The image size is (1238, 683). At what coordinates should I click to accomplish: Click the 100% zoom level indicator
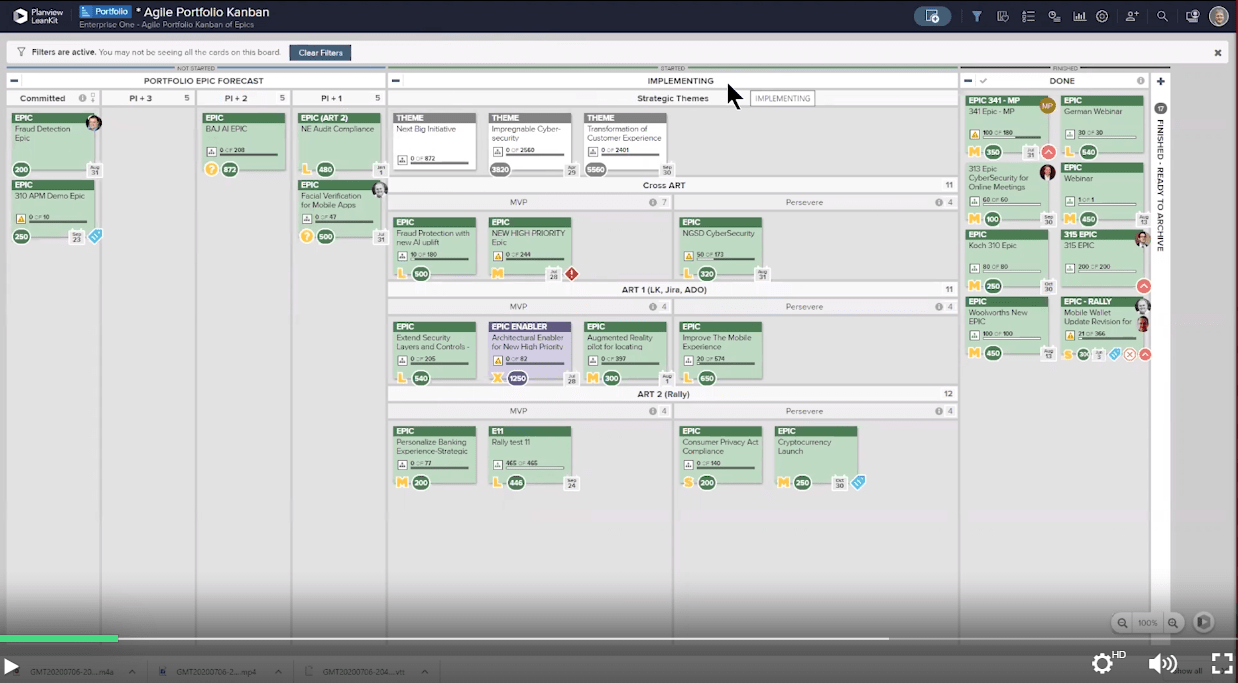pyautogui.click(x=1147, y=622)
